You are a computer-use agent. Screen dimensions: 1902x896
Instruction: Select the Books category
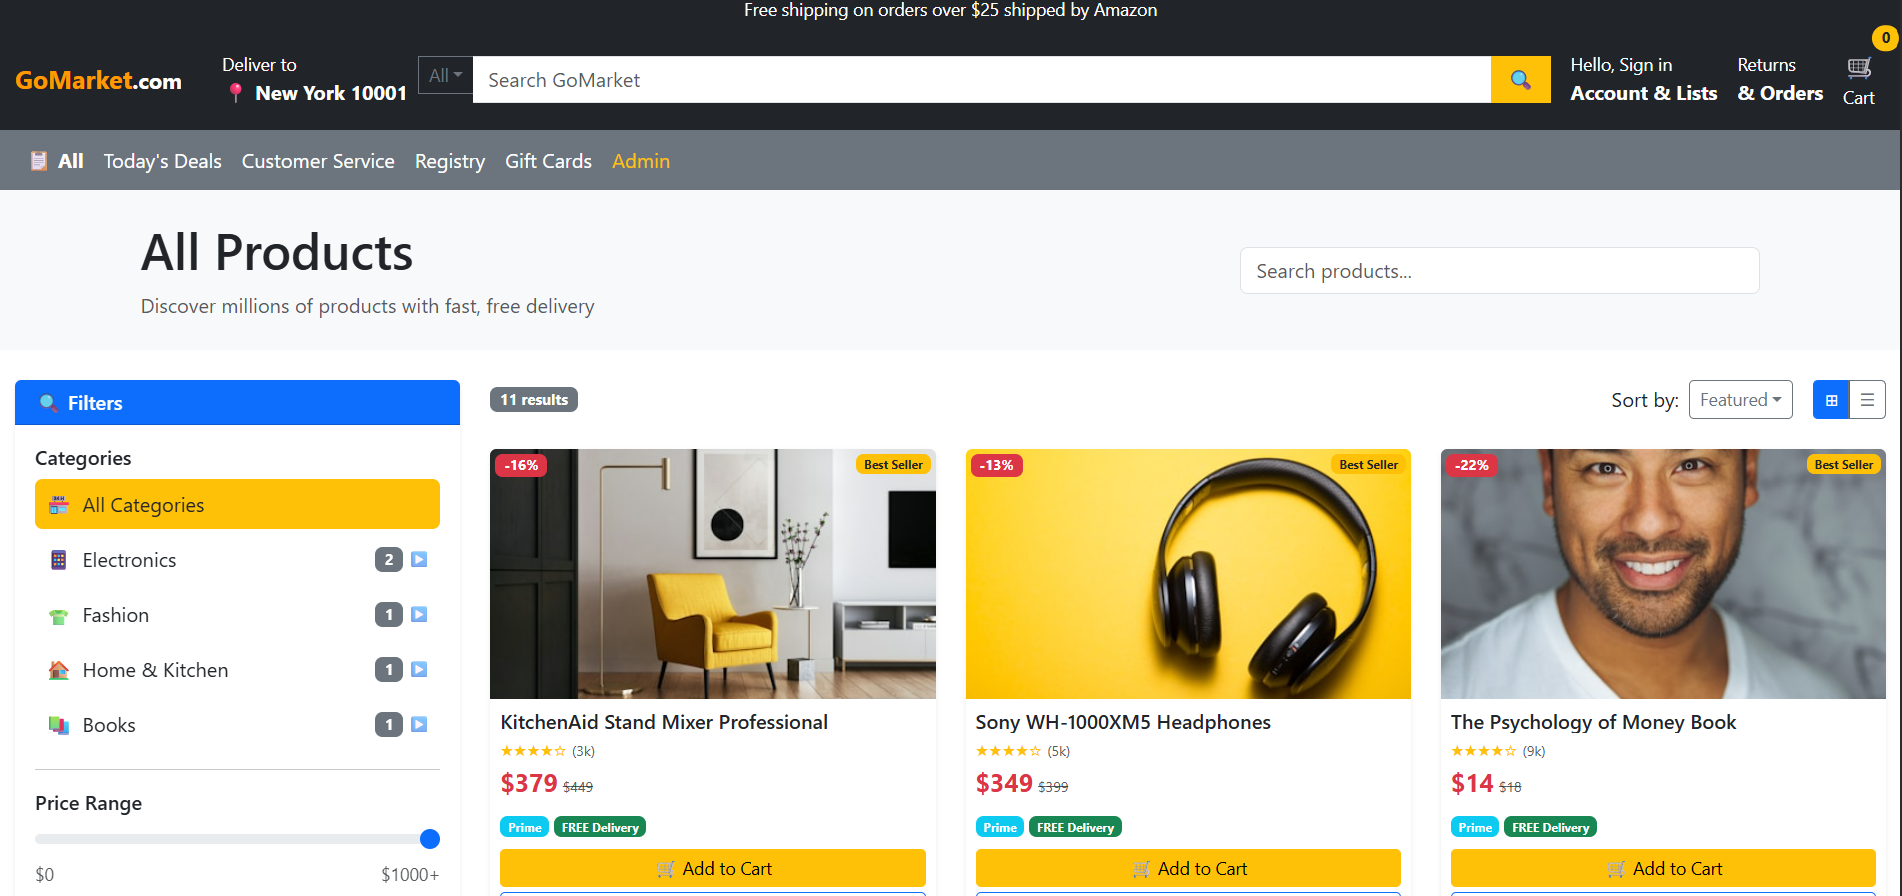[x=237, y=725]
